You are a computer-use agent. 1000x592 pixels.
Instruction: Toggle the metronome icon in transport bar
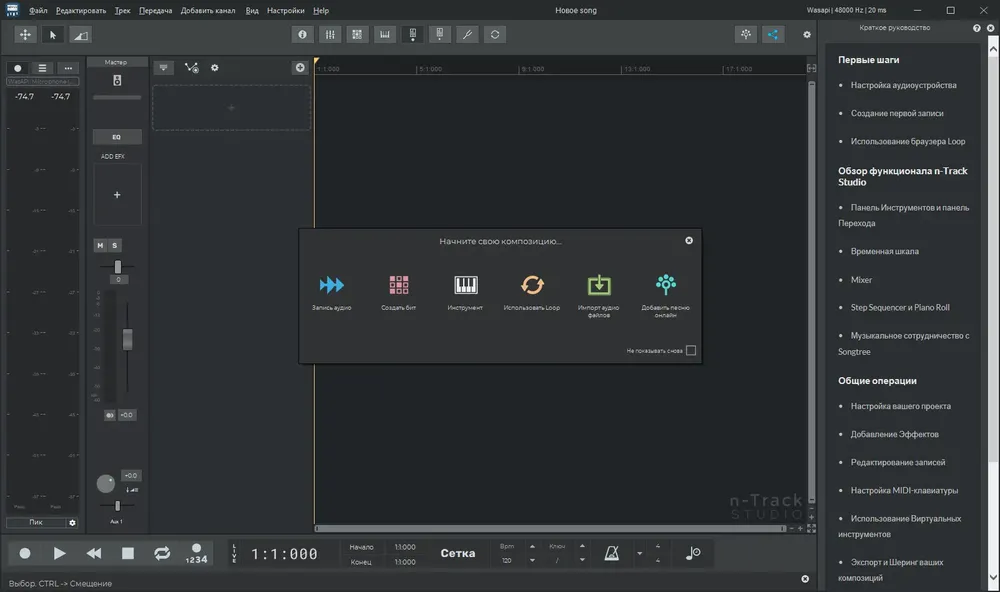(x=612, y=553)
